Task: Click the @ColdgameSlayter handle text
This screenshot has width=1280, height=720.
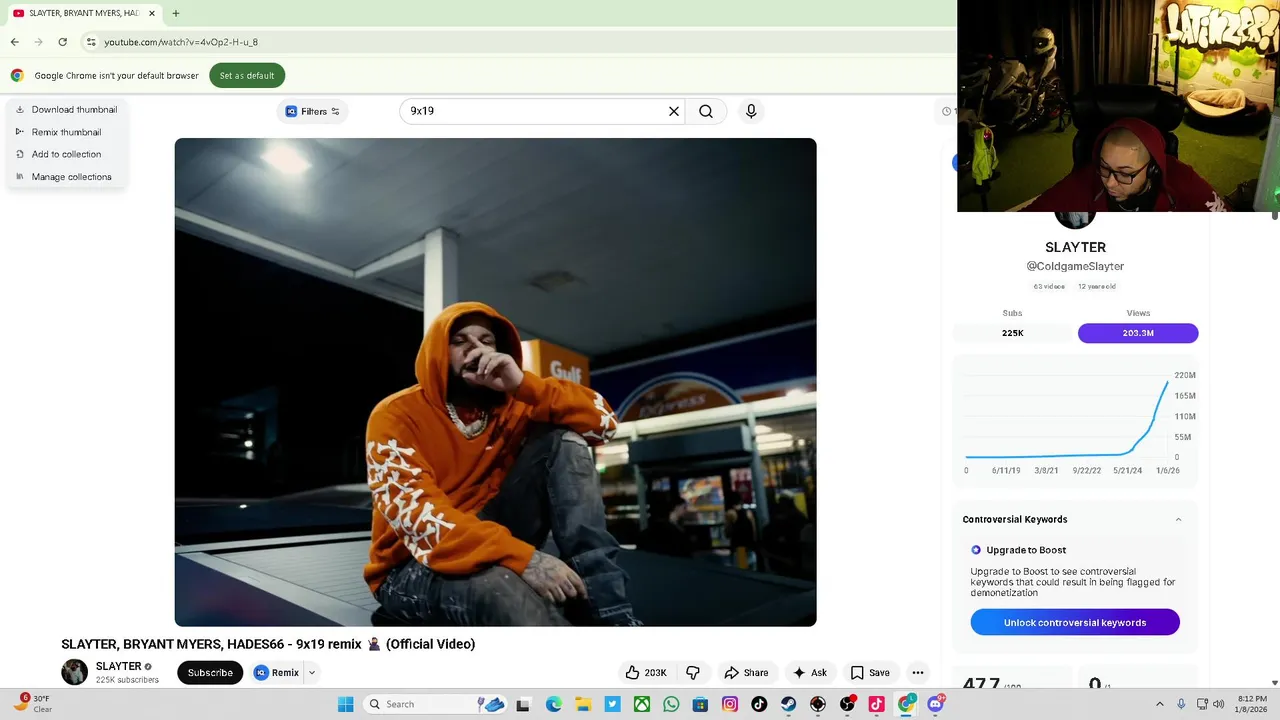Action: click(x=1075, y=266)
